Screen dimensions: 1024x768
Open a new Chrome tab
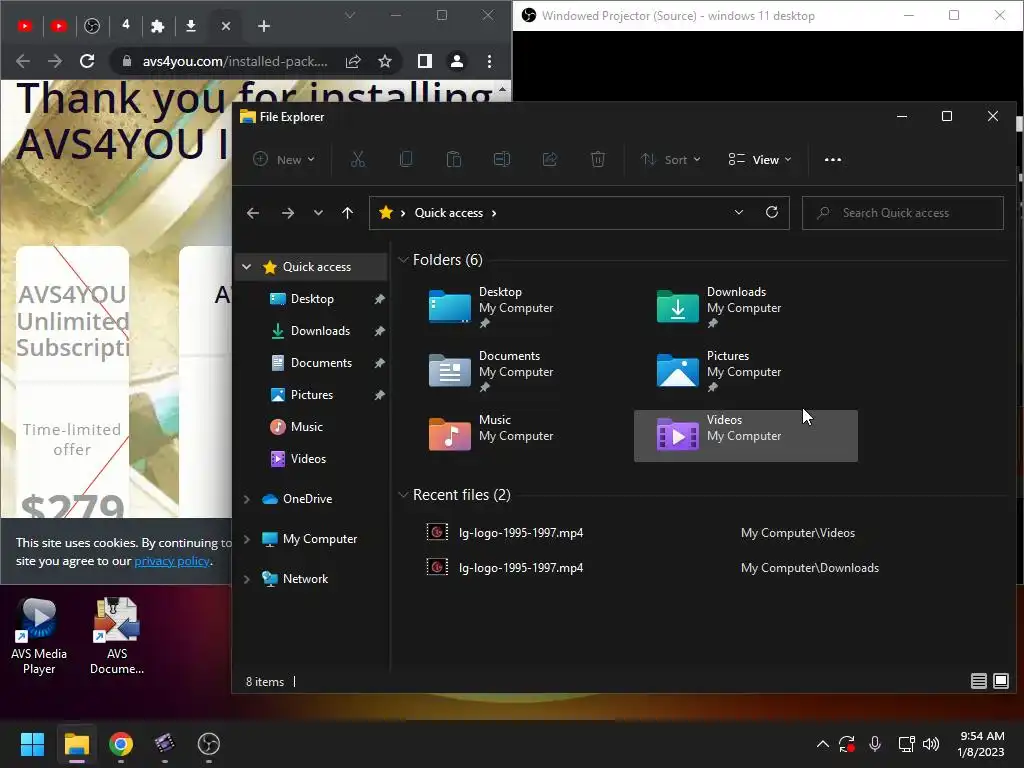[x=264, y=26]
